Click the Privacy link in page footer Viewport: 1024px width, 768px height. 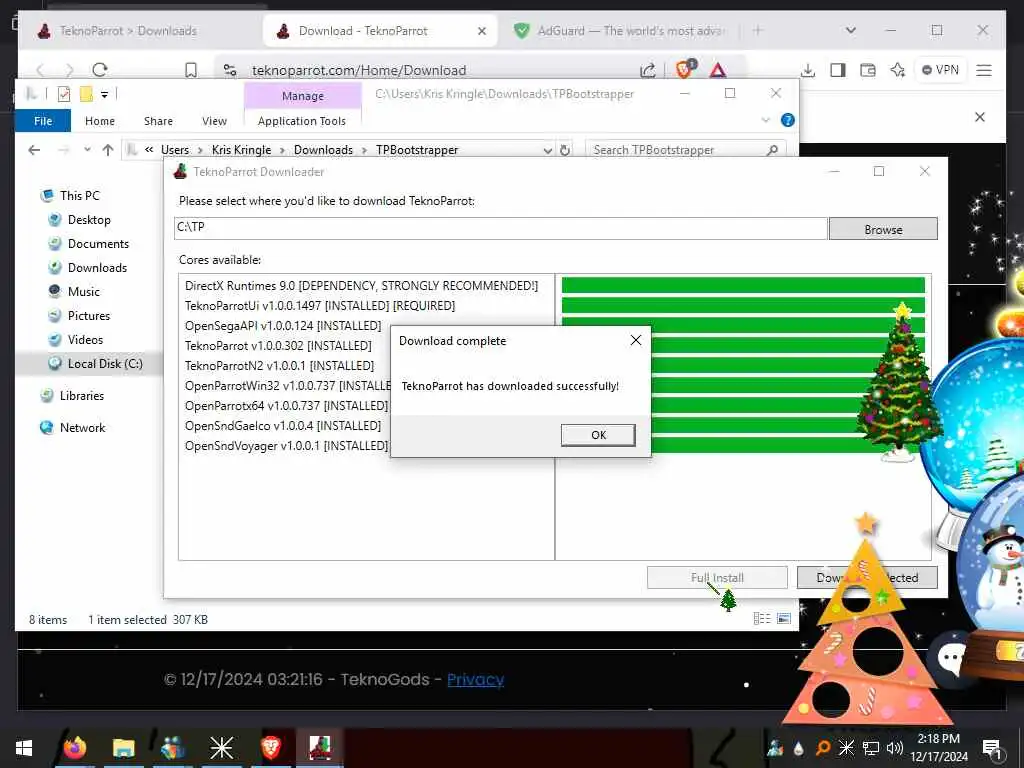(x=475, y=680)
